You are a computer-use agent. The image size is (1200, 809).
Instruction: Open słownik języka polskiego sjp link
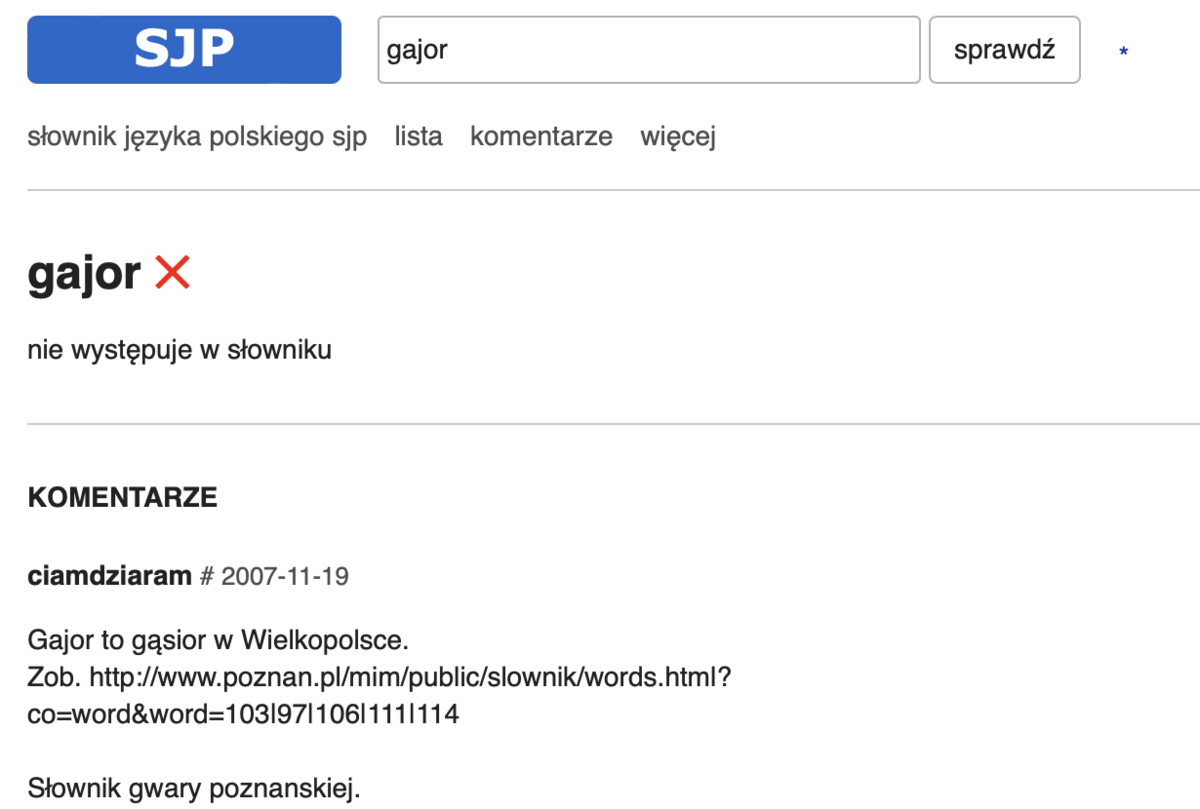click(197, 136)
